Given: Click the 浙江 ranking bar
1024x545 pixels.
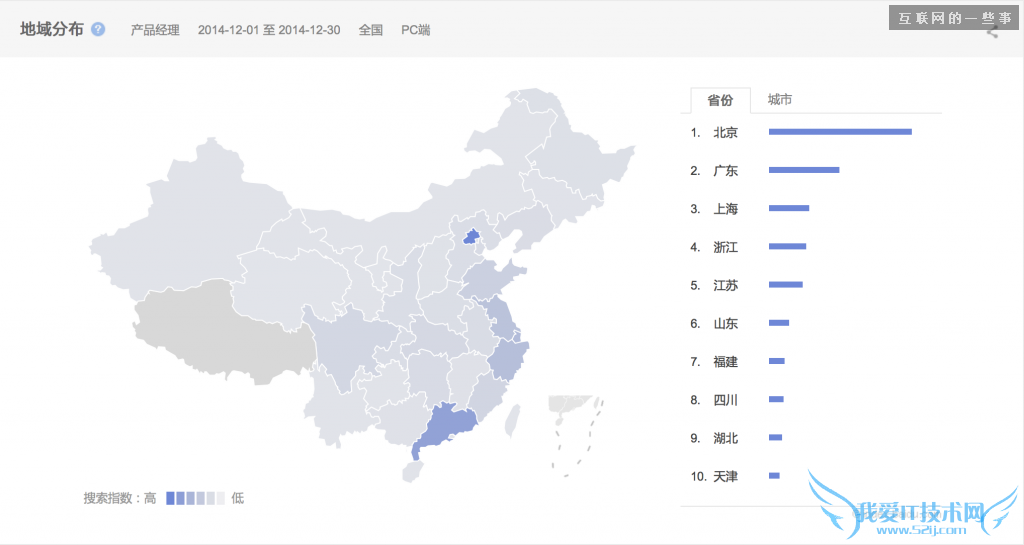Looking at the screenshot, I should (x=787, y=247).
